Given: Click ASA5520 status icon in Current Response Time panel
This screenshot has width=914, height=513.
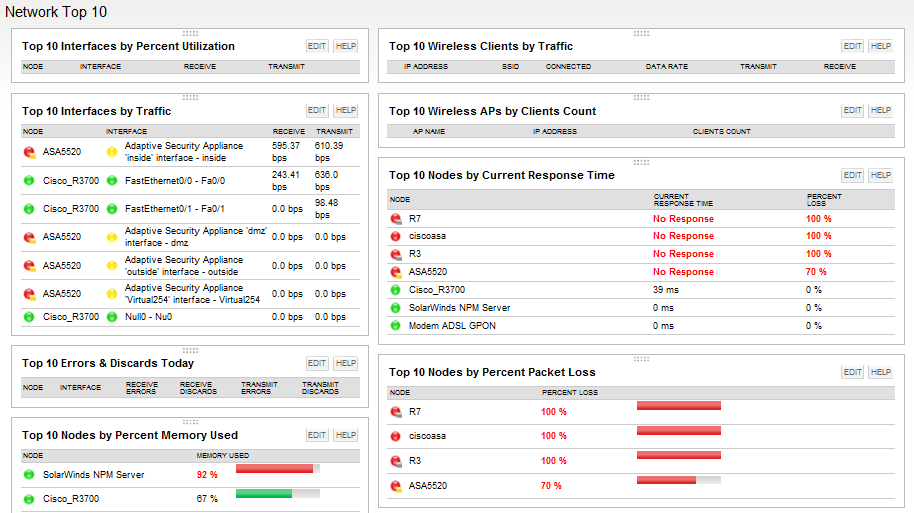Looking at the screenshot, I should click(x=396, y=272).
